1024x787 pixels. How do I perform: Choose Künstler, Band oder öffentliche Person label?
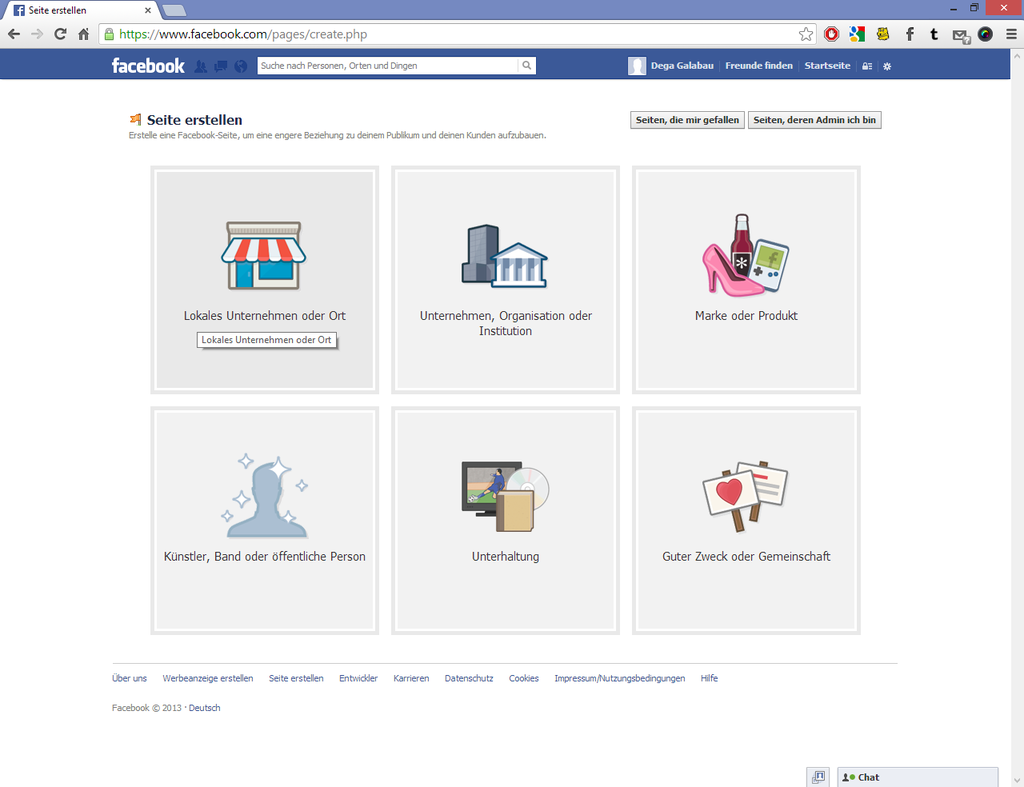264,556
